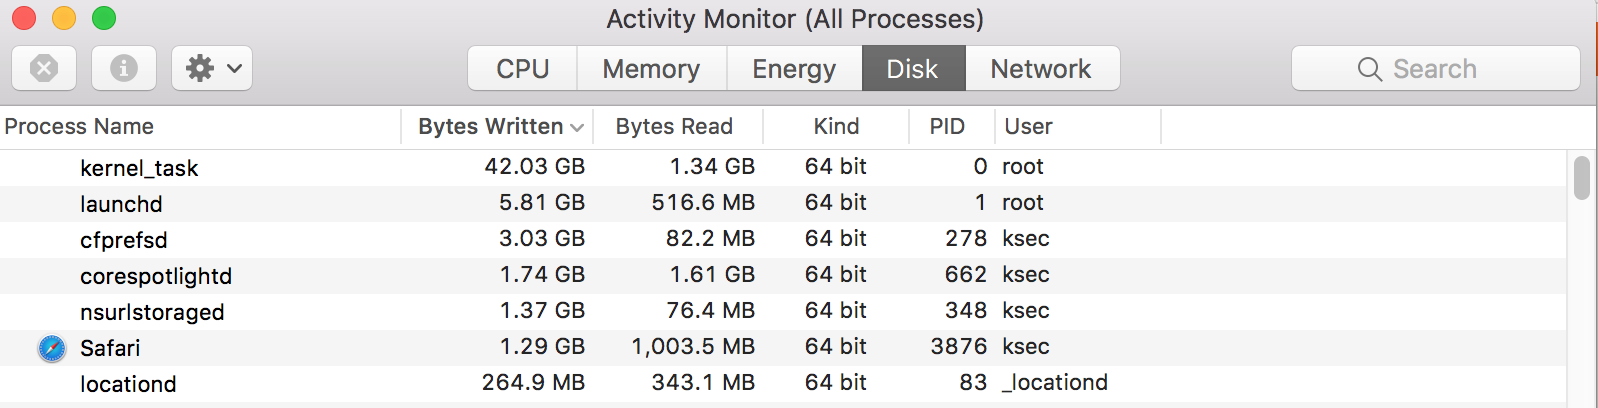Click the Quit Process X icon

(x=44, y=68)
